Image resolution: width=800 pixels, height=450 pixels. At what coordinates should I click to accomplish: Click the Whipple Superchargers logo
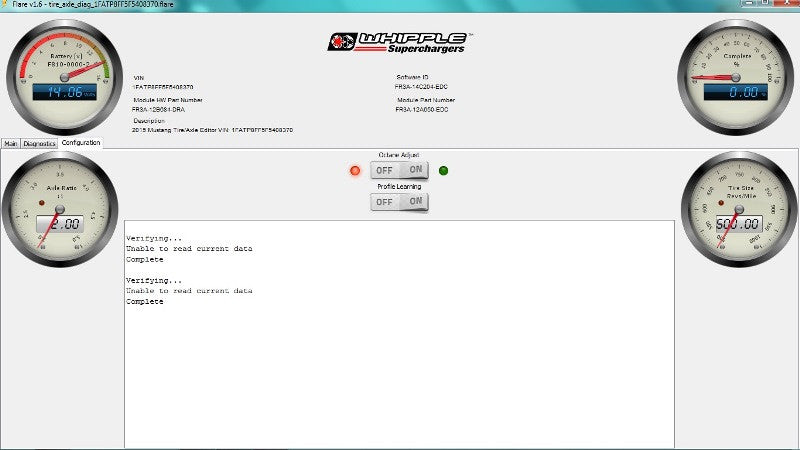click(399, 42)
